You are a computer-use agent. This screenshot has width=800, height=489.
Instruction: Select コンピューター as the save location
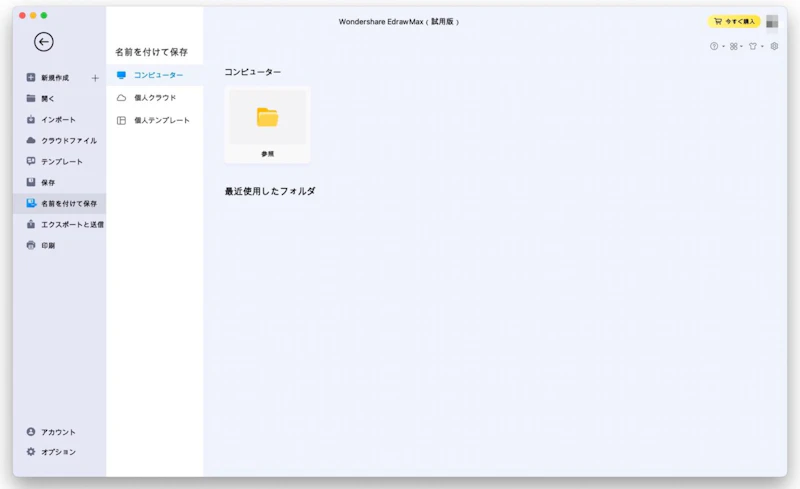[155, 75]
